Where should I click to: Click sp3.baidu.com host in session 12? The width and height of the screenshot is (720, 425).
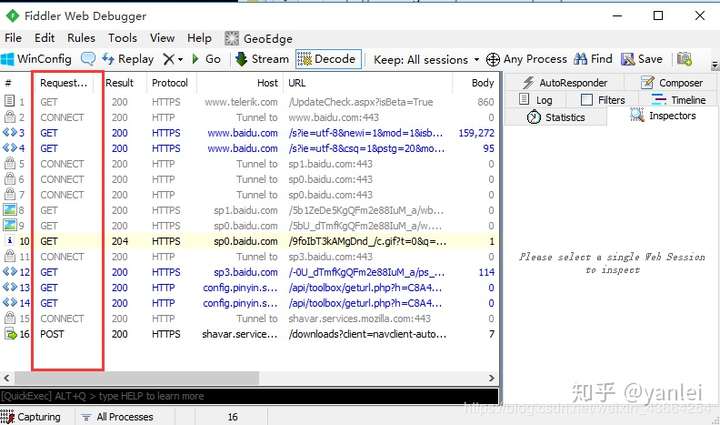(x=246, y=272)
